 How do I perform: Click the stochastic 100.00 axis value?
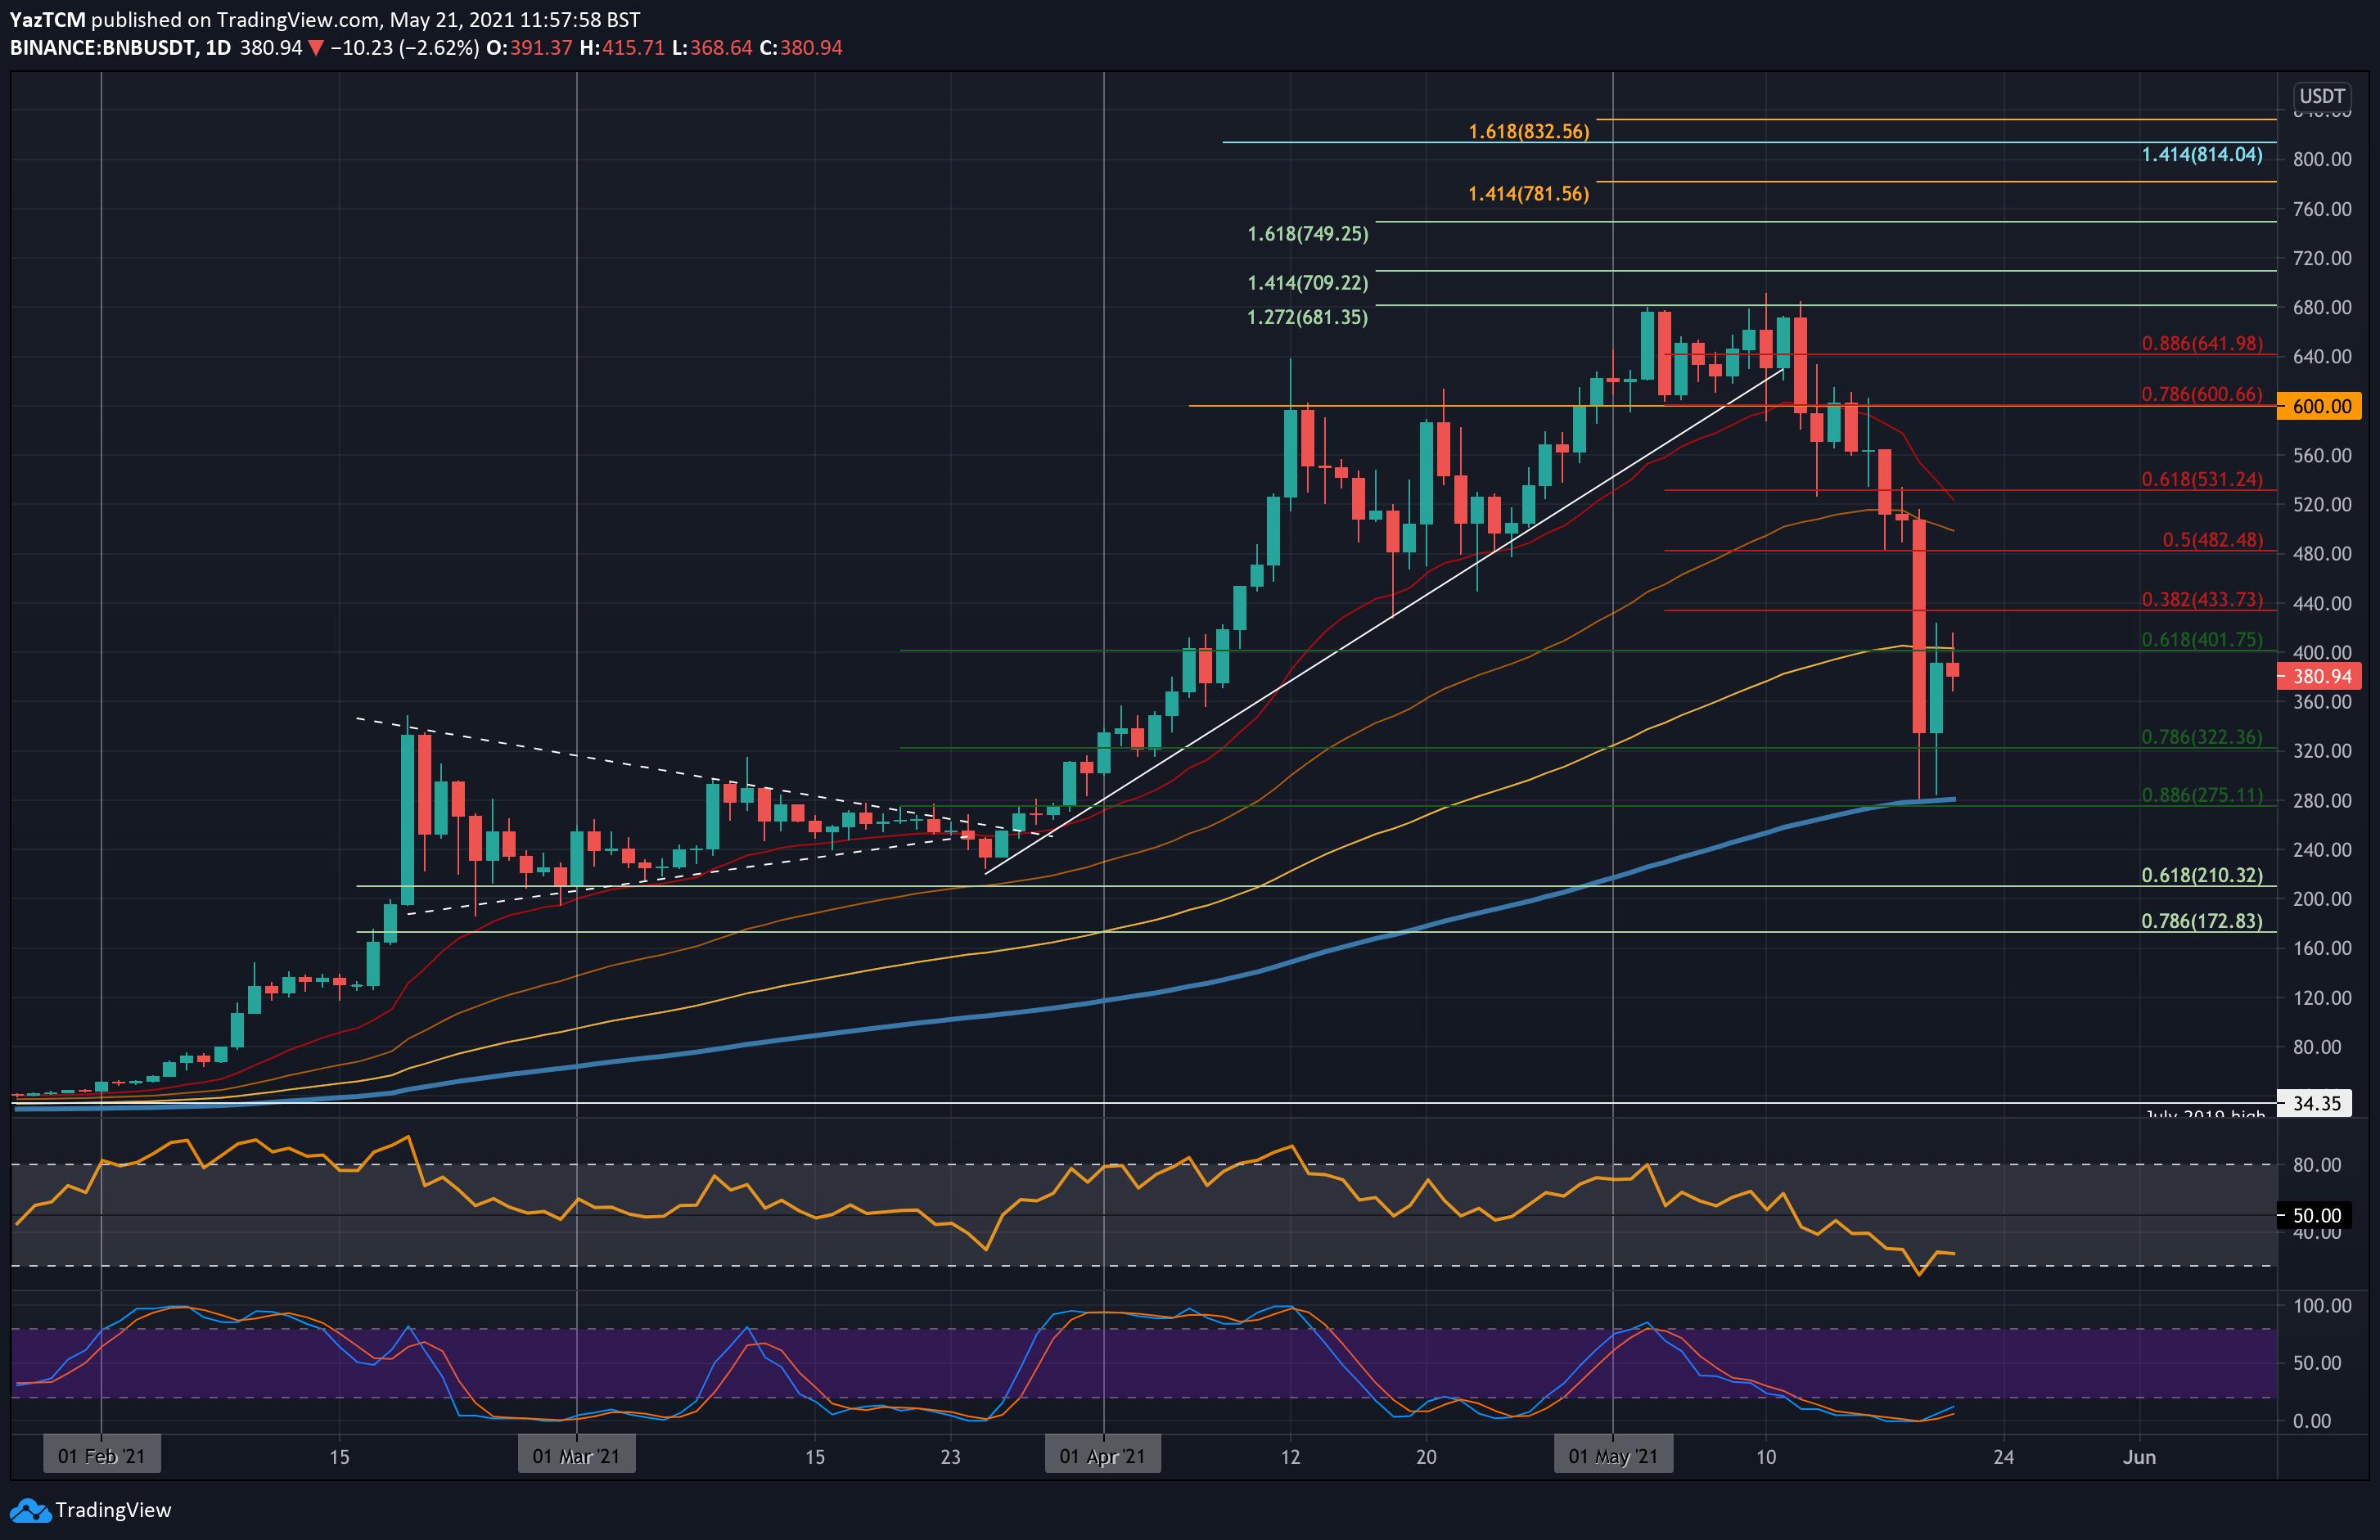2322,1306
